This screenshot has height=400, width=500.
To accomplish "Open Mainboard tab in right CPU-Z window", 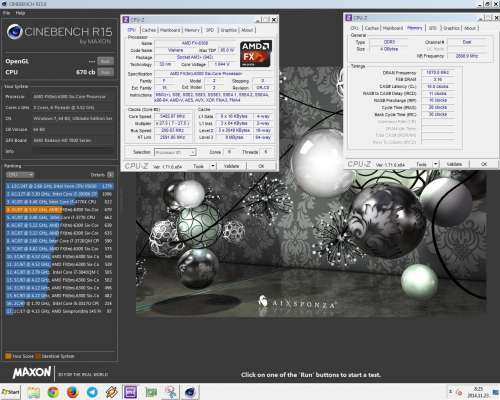I will pos(393,28).
